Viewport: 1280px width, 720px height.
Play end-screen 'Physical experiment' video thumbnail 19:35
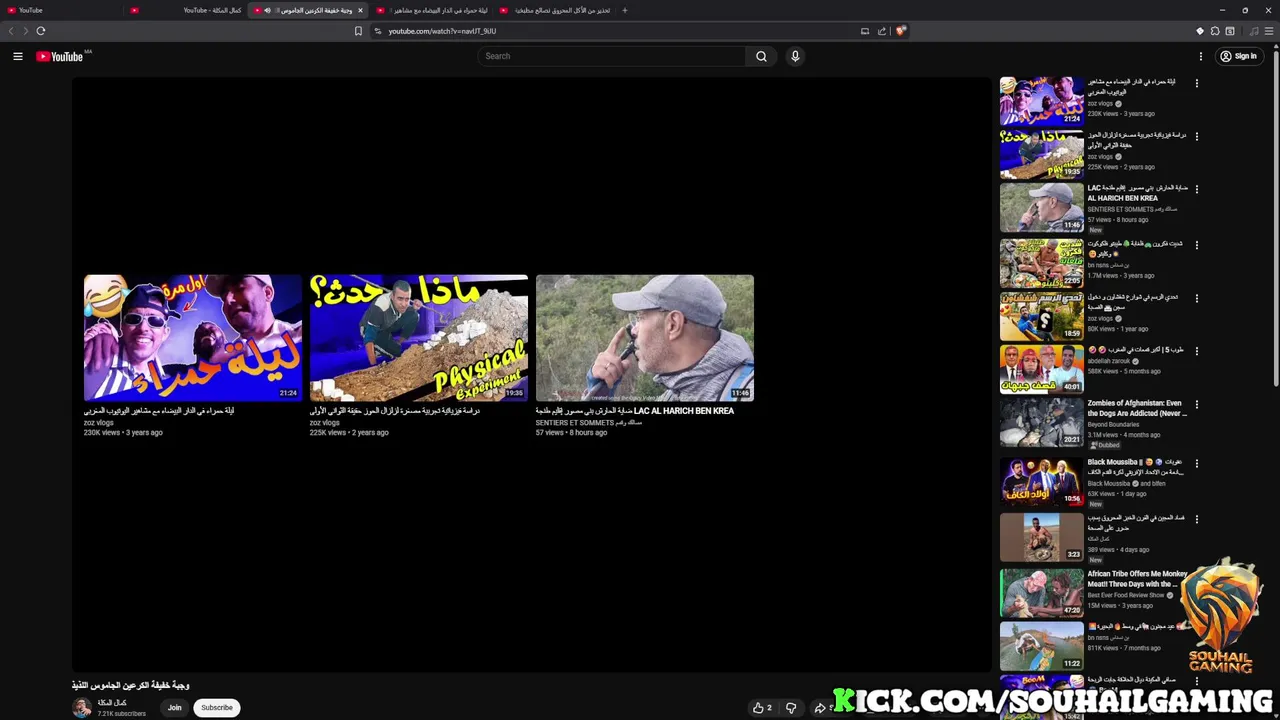point(419,338)
